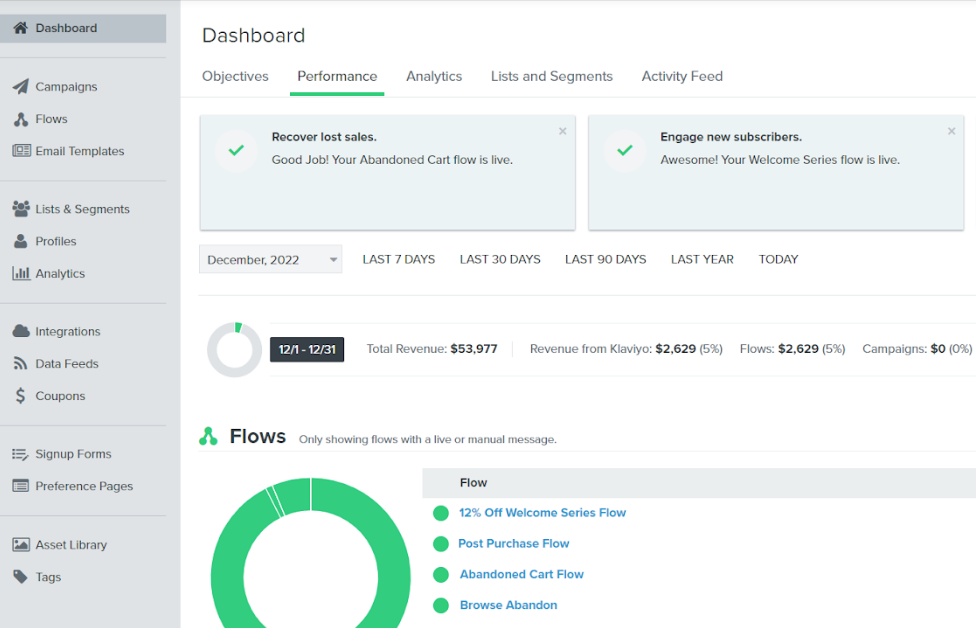Screen dimensions: 976x628
Task: Click the Analytics bar chart icon
Action: (x=21, y=273)
